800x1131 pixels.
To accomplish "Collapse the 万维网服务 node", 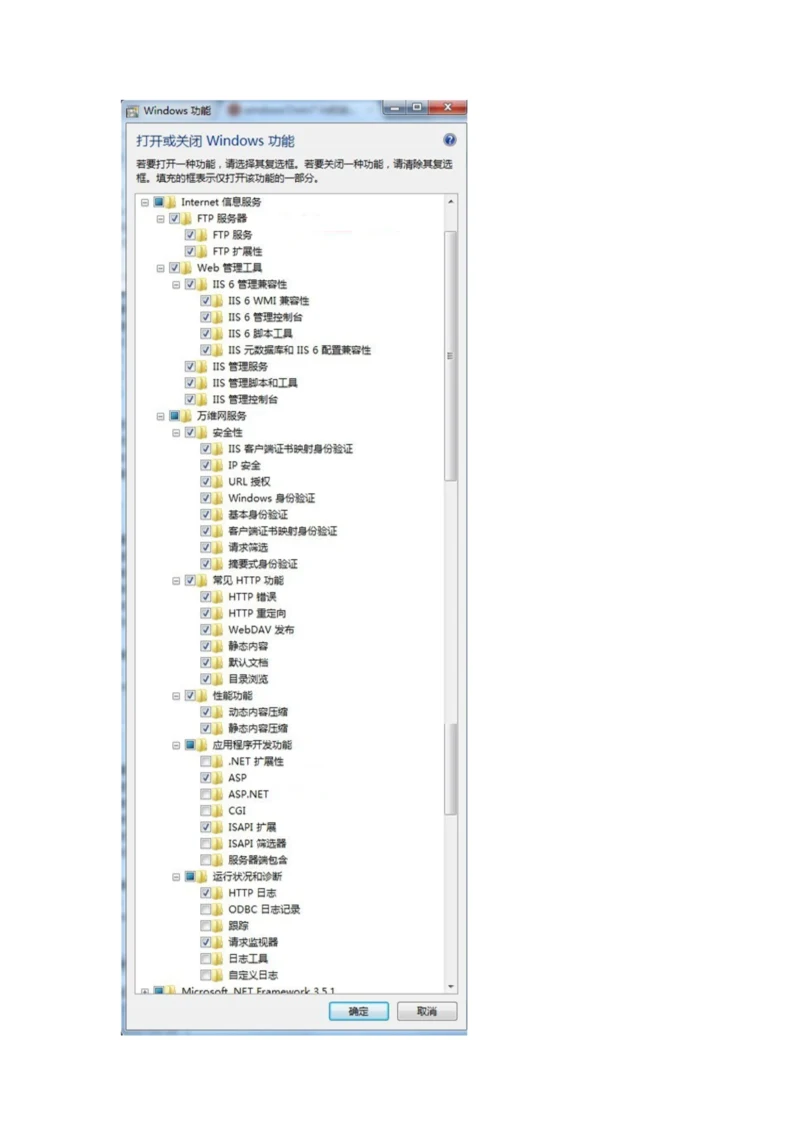I will click(160, 416).
